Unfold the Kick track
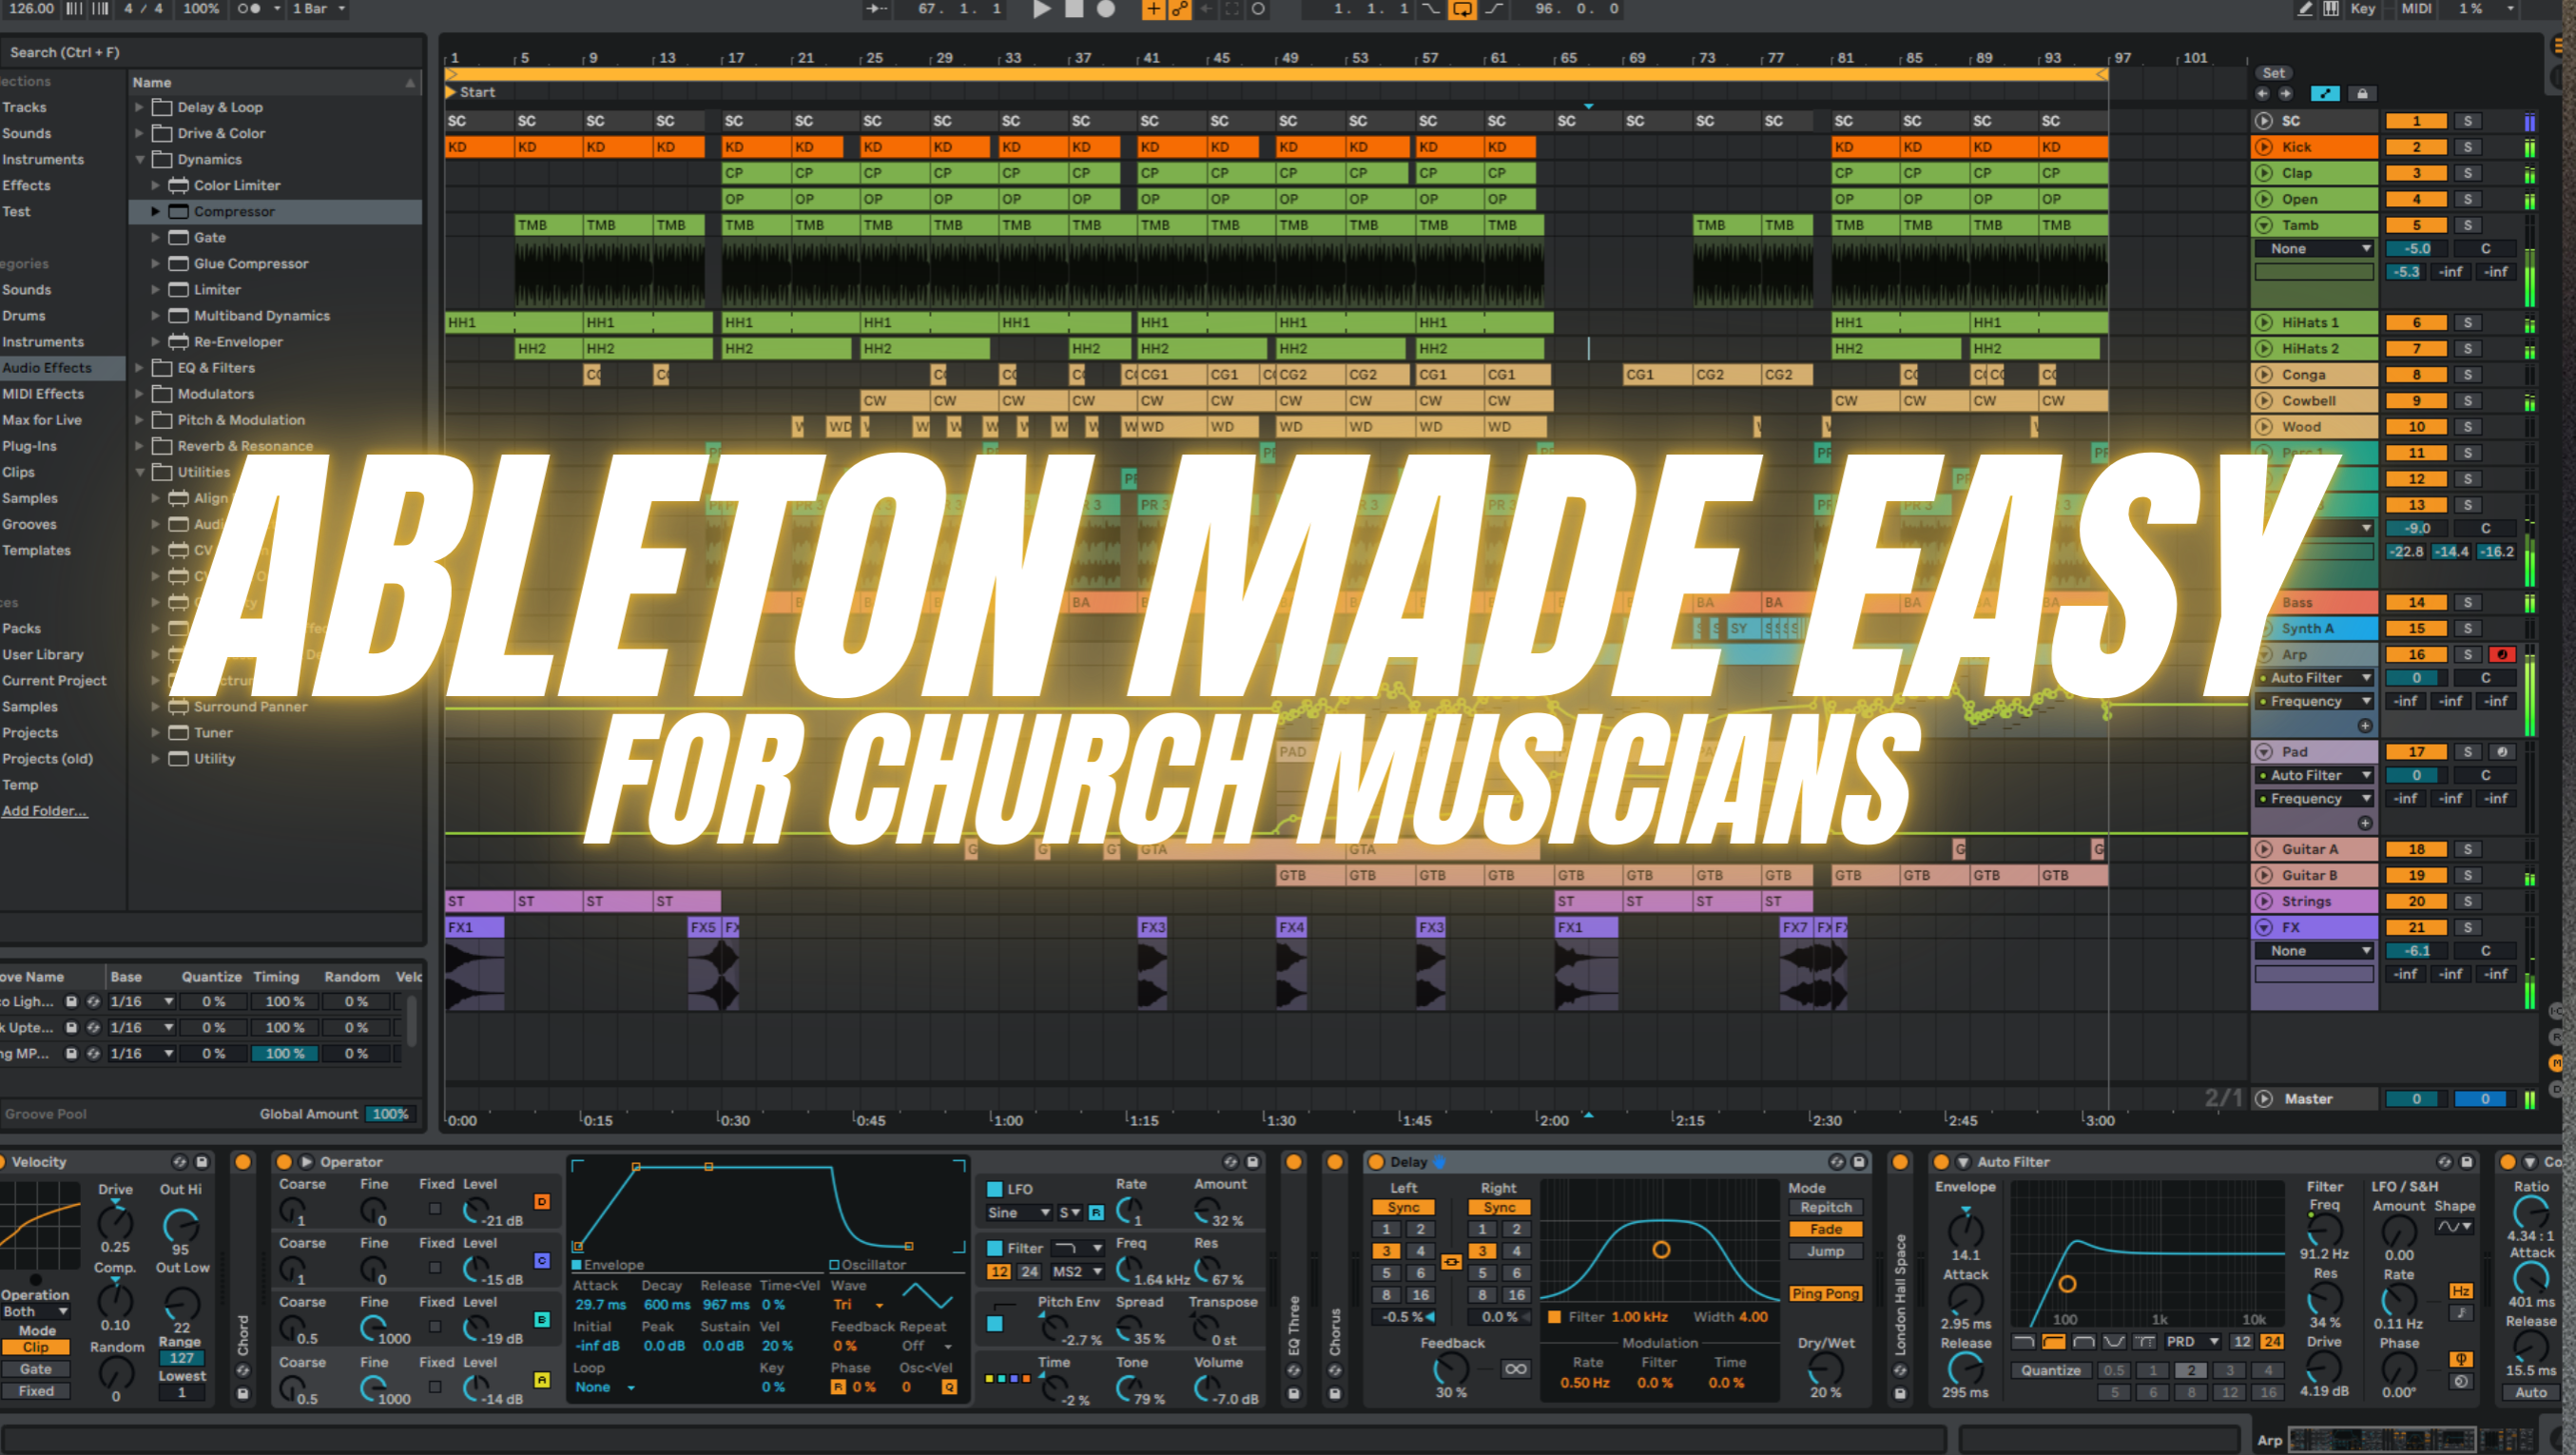 [x=2264, y=147]
